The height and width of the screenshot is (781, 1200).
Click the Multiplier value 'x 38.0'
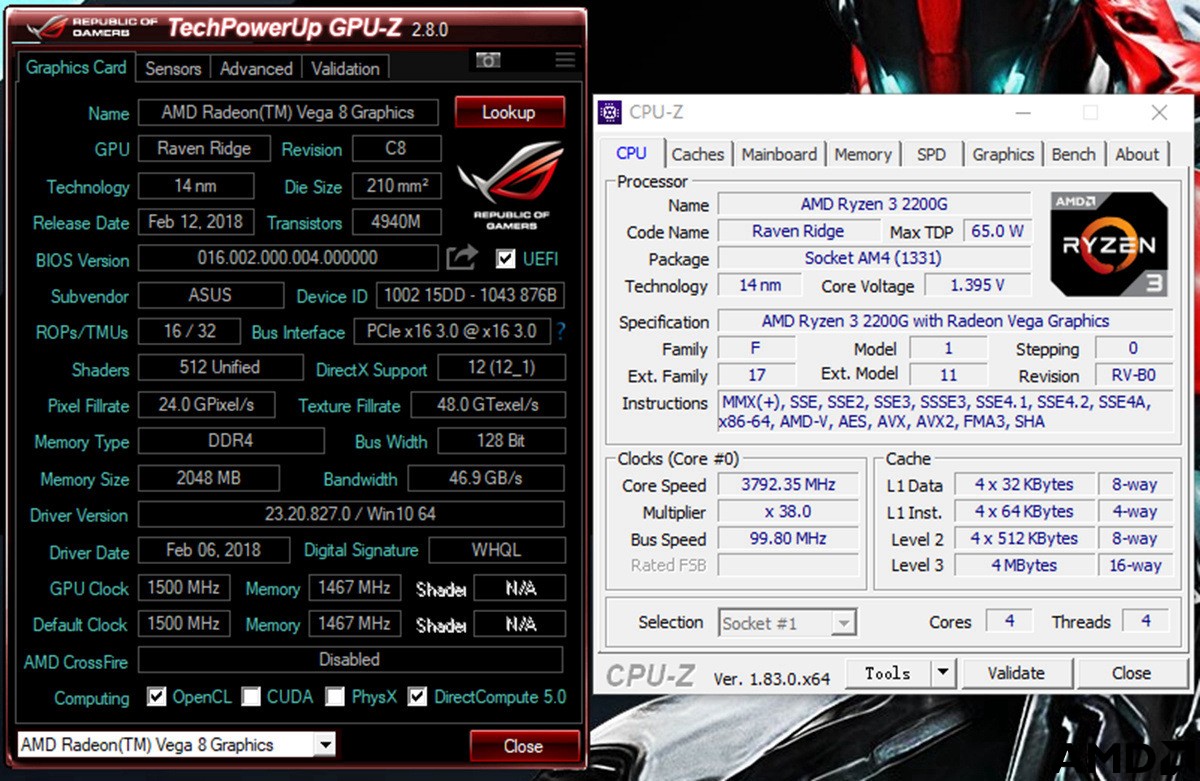tap(786, 512)
